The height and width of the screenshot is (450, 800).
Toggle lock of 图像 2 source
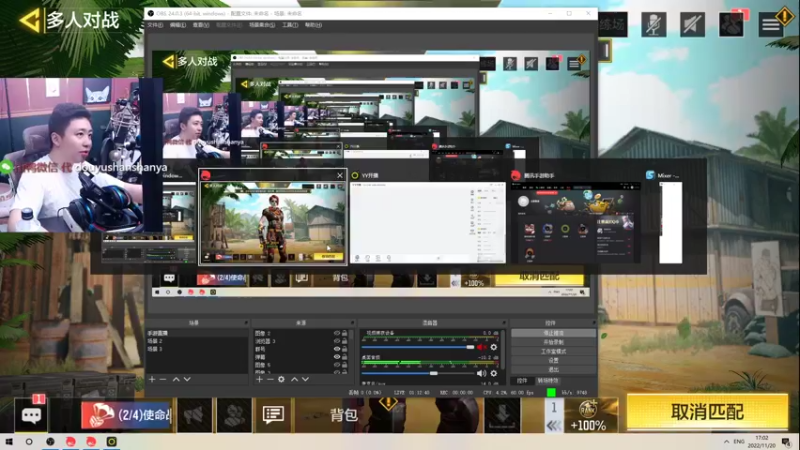344,333
